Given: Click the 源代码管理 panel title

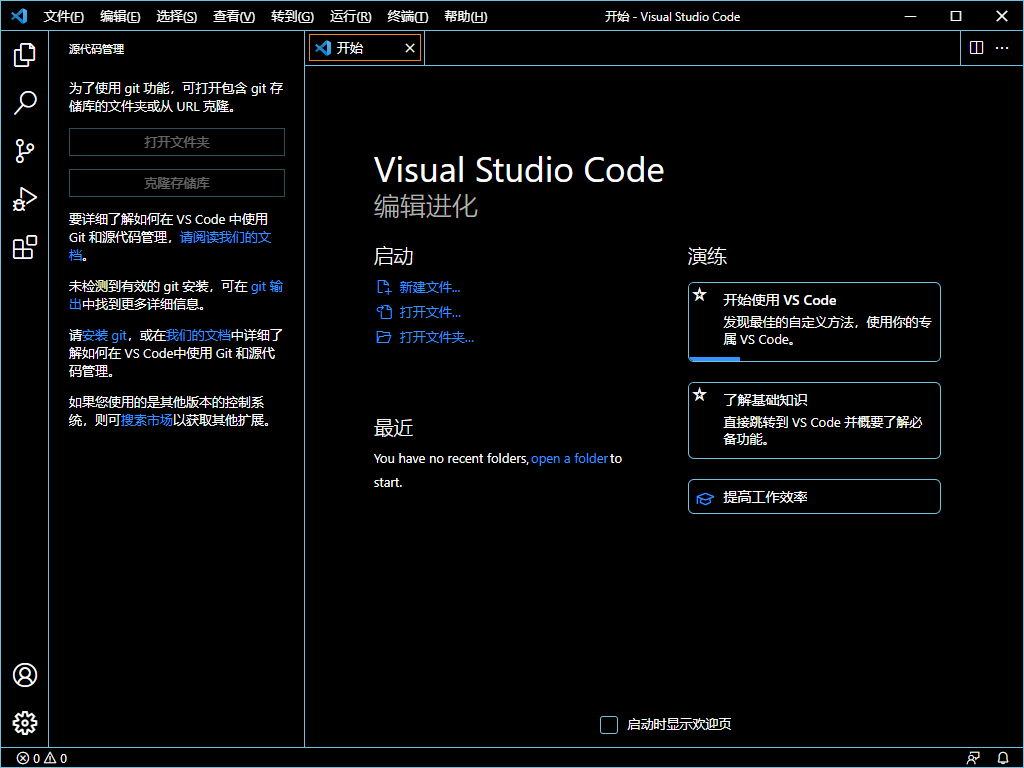Looking at the screenshot, I should (96, 49).
